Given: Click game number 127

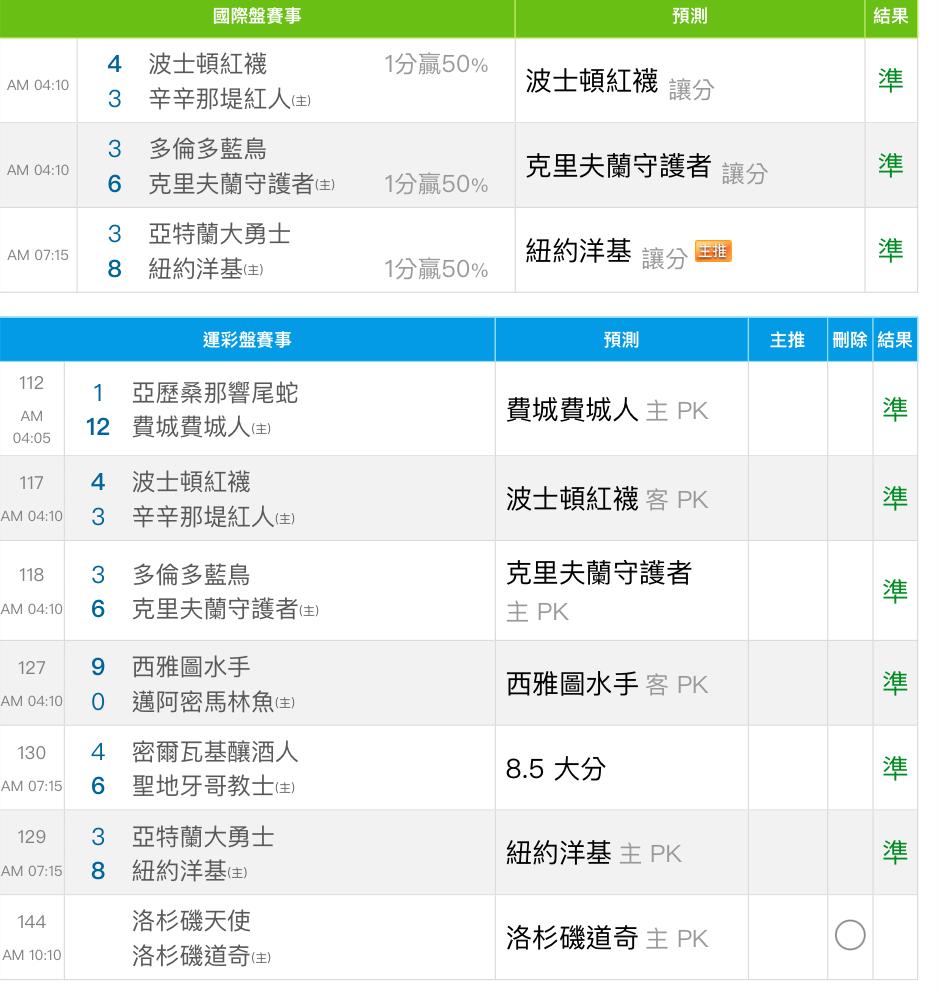Looking at the screenshot, I should click(31, 667).
